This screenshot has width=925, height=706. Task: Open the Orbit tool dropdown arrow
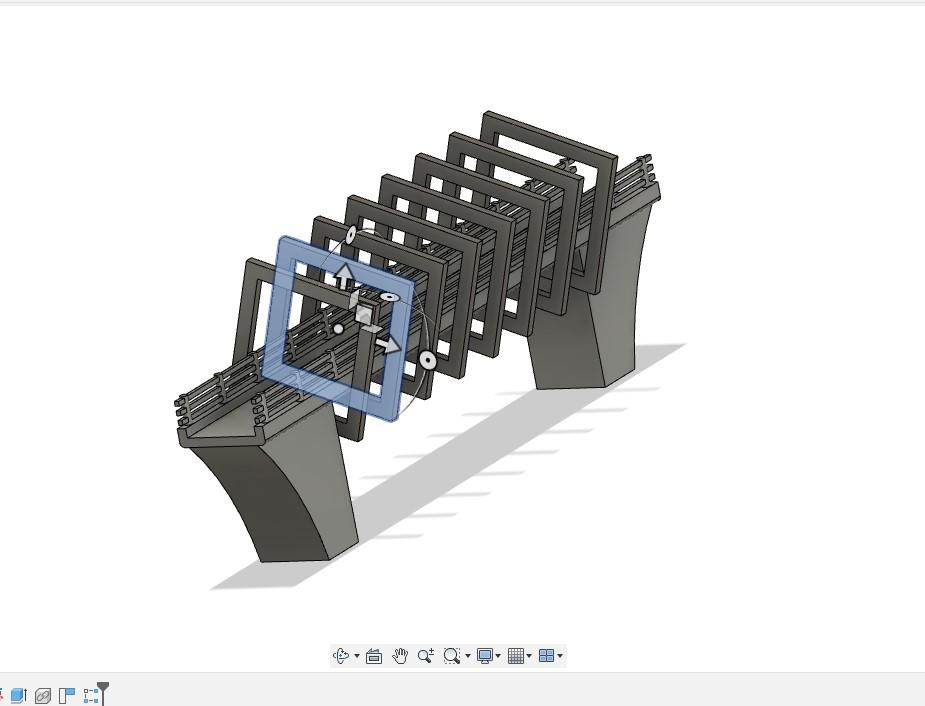pos(356,655)
